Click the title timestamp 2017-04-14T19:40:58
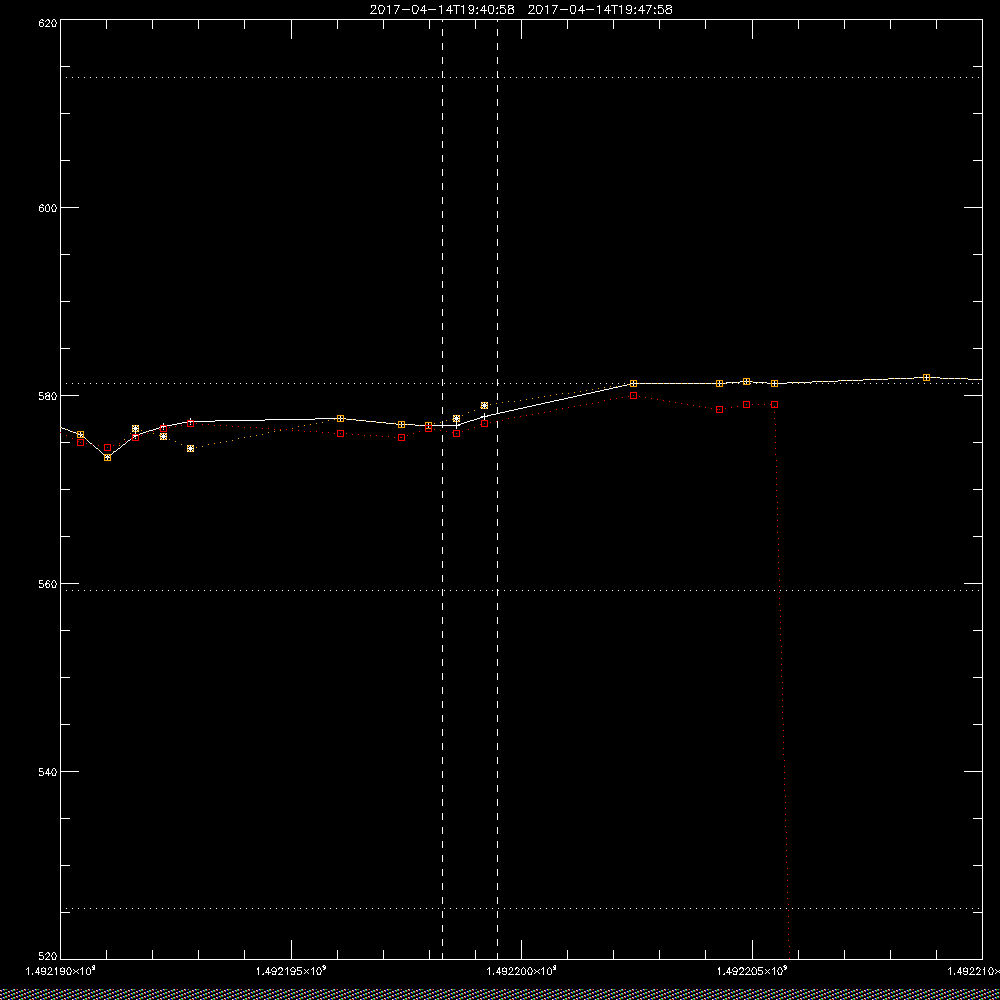Screen dimensions: 1000x1000 (x=442, y=10)
